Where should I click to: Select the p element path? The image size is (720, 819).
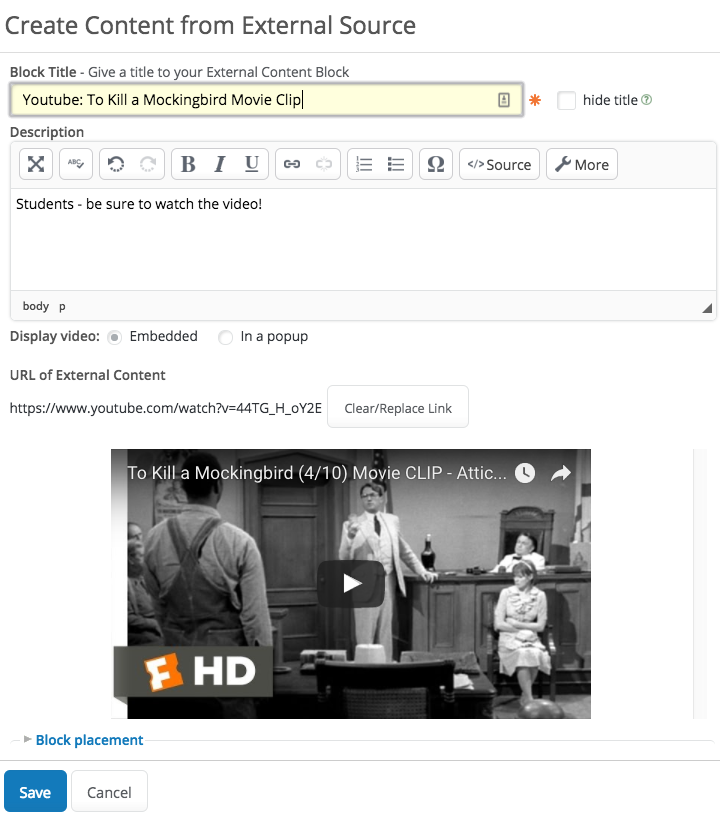pos(62,307)
